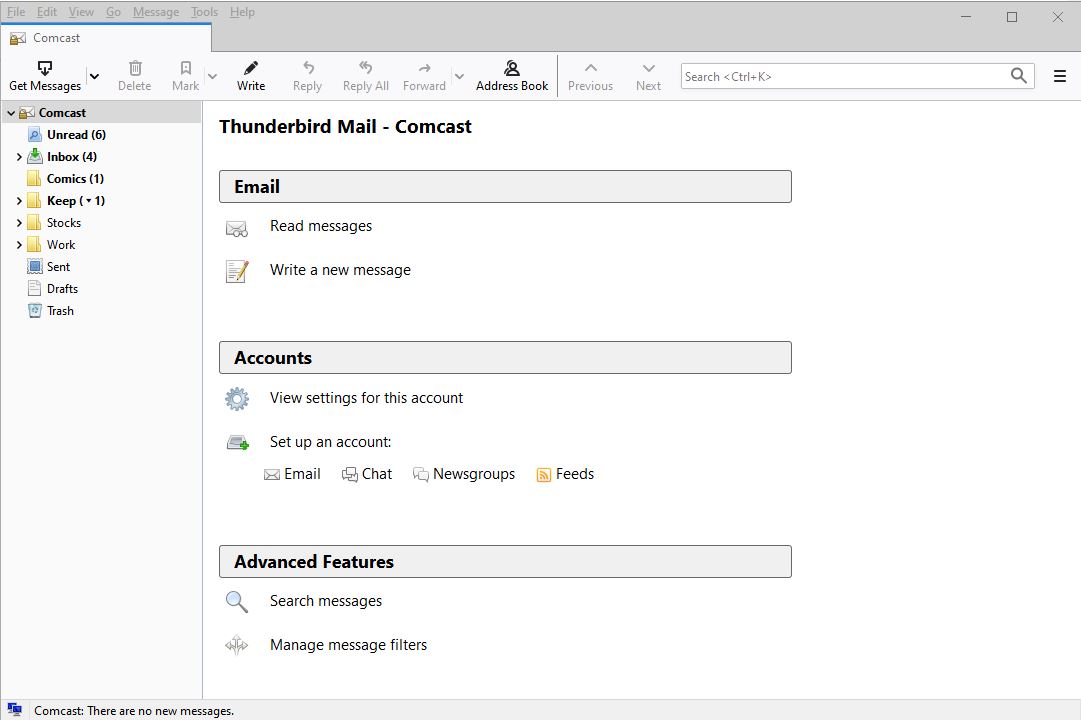The height and width of the screenshot is (720, 1081).
Task: Open the View menu
Action: tap(81, 12)
